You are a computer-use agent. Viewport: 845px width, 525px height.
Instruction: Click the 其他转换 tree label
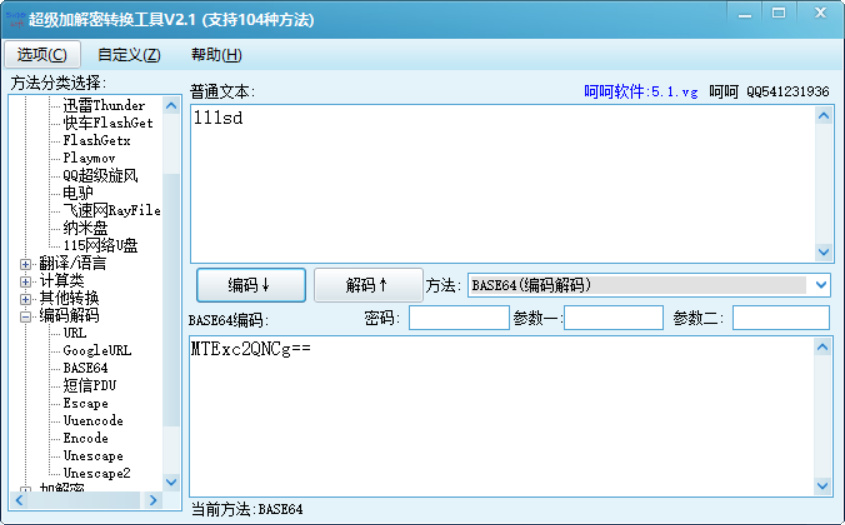click(x=69, y=298)
